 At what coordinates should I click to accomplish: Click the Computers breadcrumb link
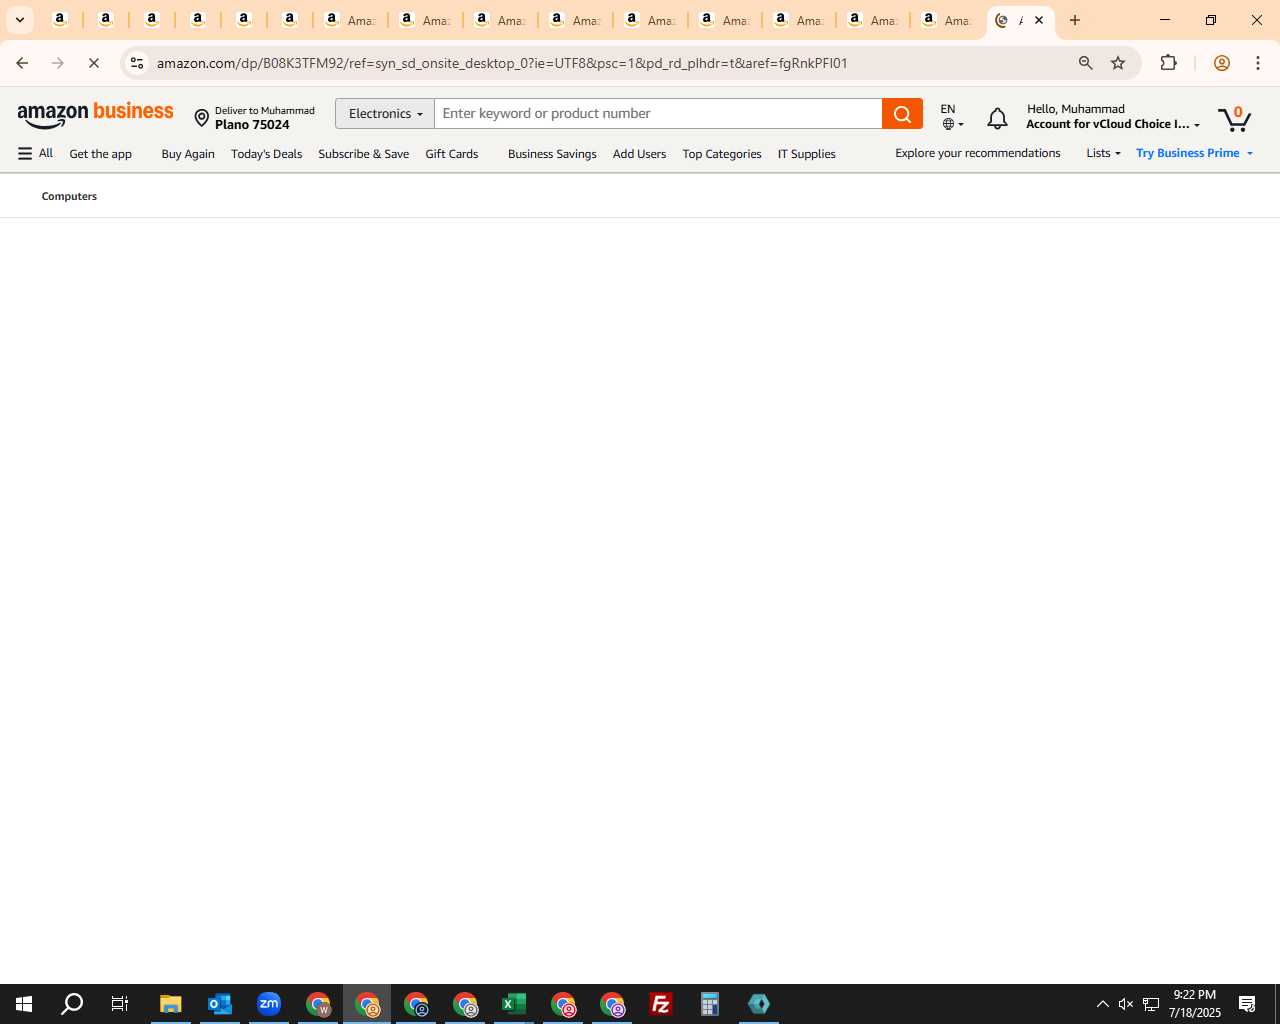coord(69,196)
